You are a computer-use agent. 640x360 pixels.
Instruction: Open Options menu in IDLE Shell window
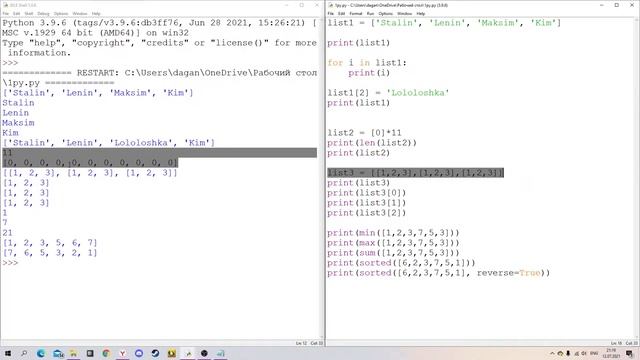click(x=61, y=13)
